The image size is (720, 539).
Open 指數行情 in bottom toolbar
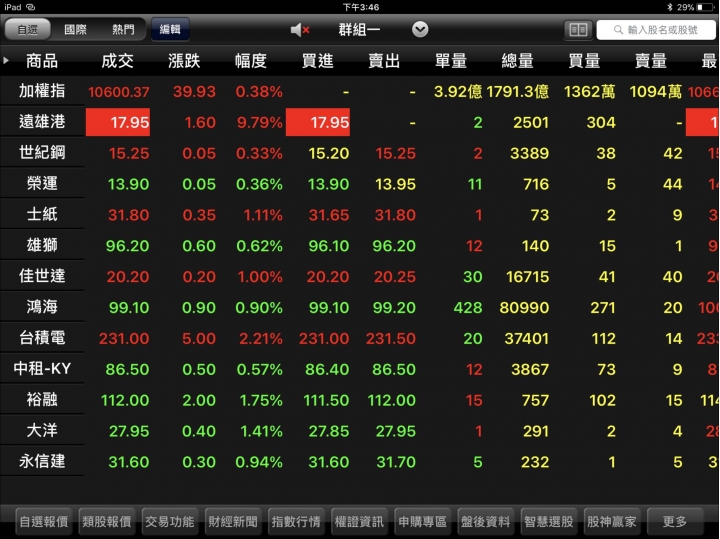point(296,522)
